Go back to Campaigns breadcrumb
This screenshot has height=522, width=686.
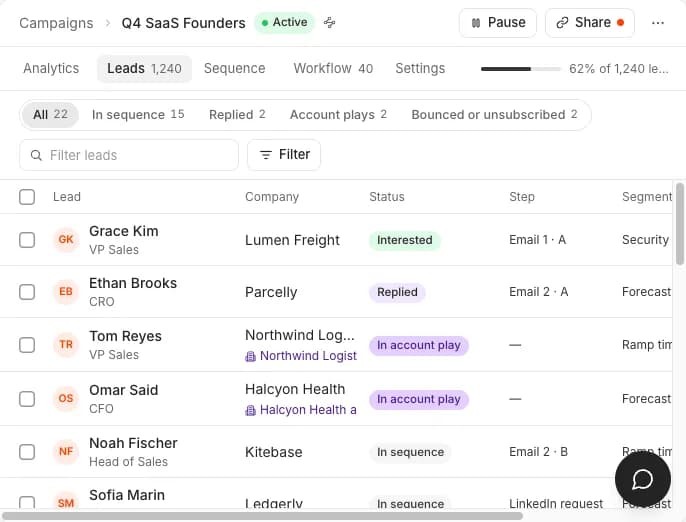[56, 23]
